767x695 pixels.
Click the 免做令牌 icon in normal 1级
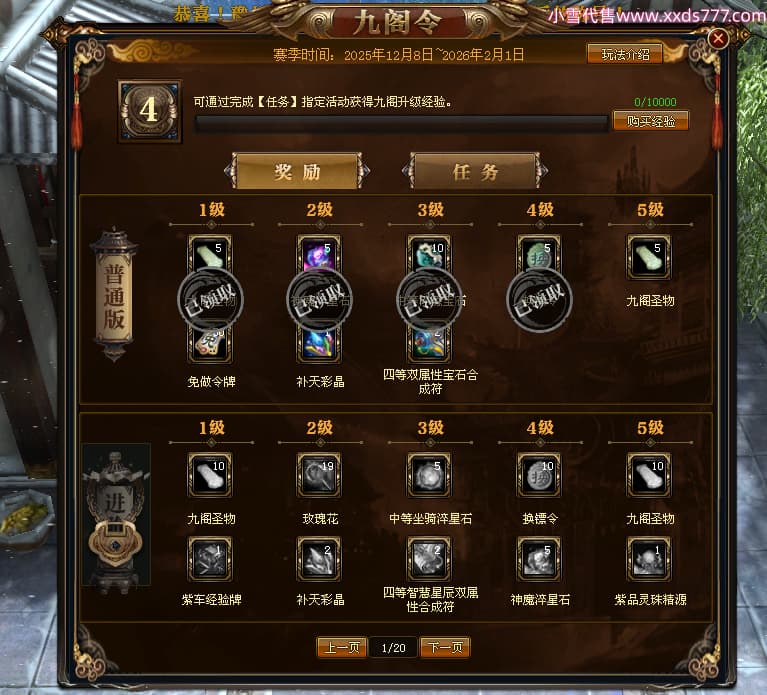pos(210,345)
